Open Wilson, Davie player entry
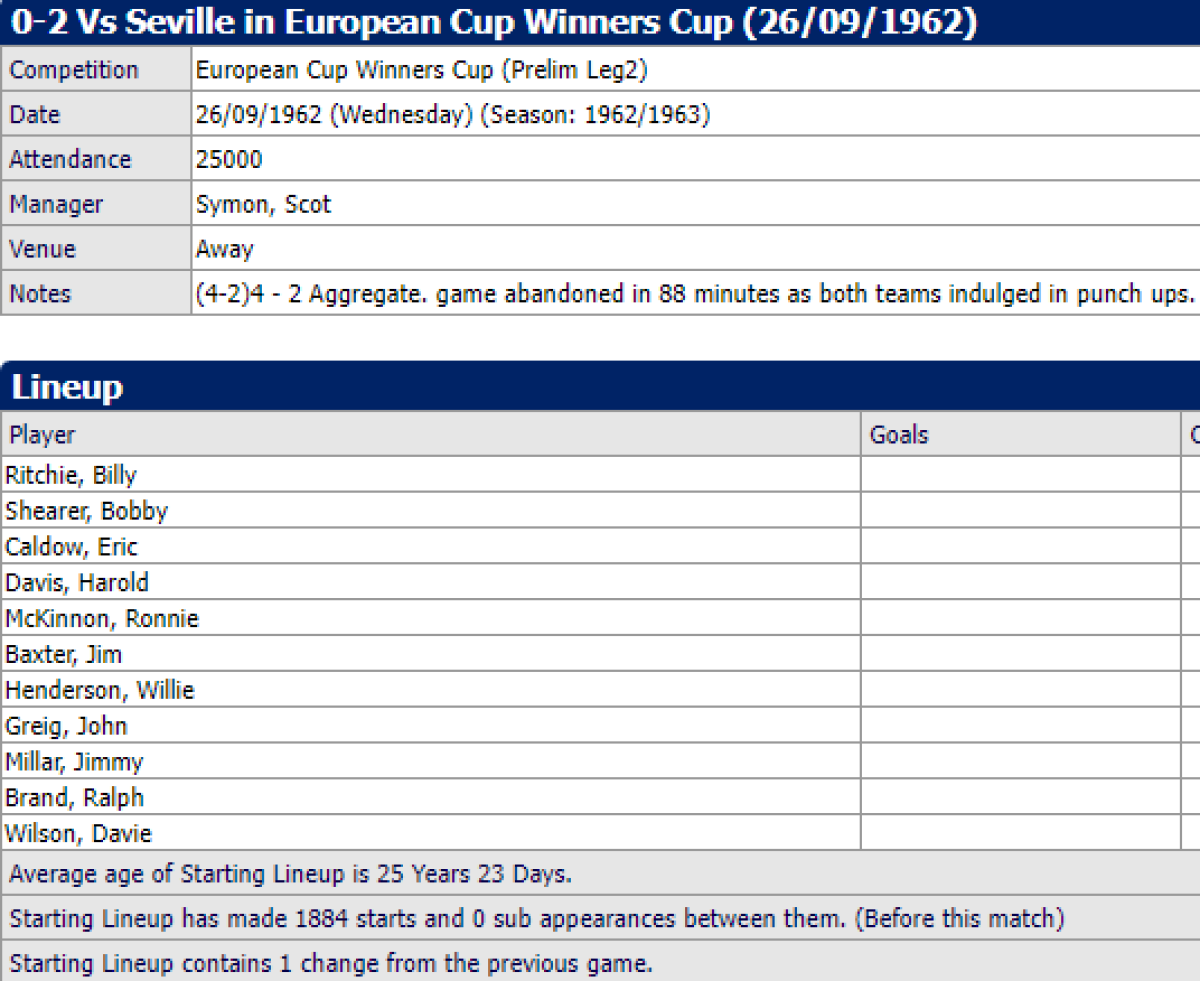 (x=78, y=833)
